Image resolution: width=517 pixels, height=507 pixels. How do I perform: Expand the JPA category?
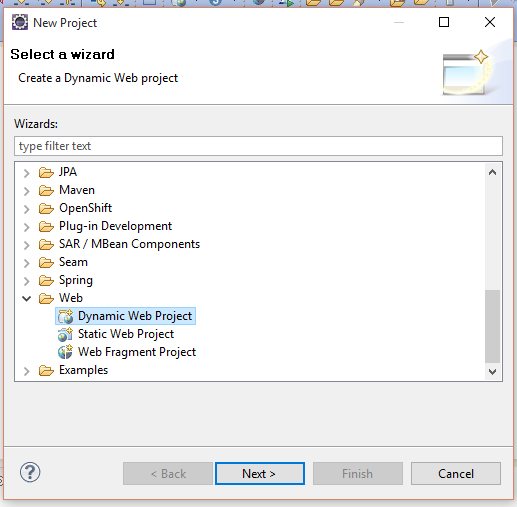coord(27,173)
